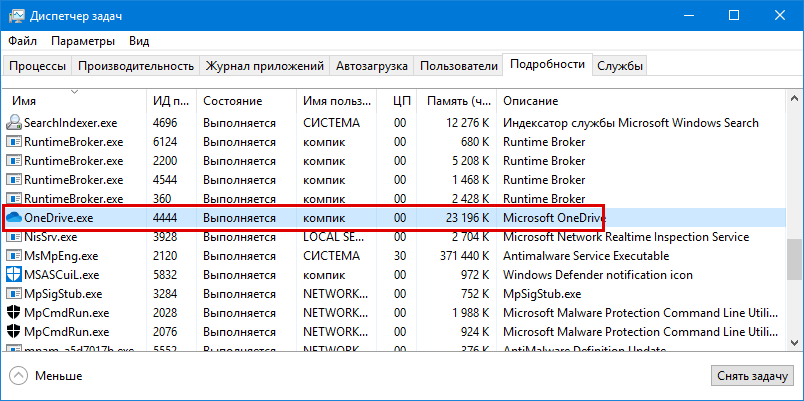804x401 pixels.
Task: Sort by the ИД process column header
Action: pos(172,101)
